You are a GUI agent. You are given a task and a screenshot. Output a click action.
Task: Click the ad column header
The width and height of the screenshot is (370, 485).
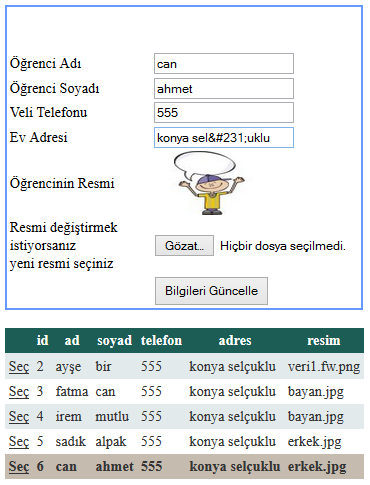click(72, 340)
